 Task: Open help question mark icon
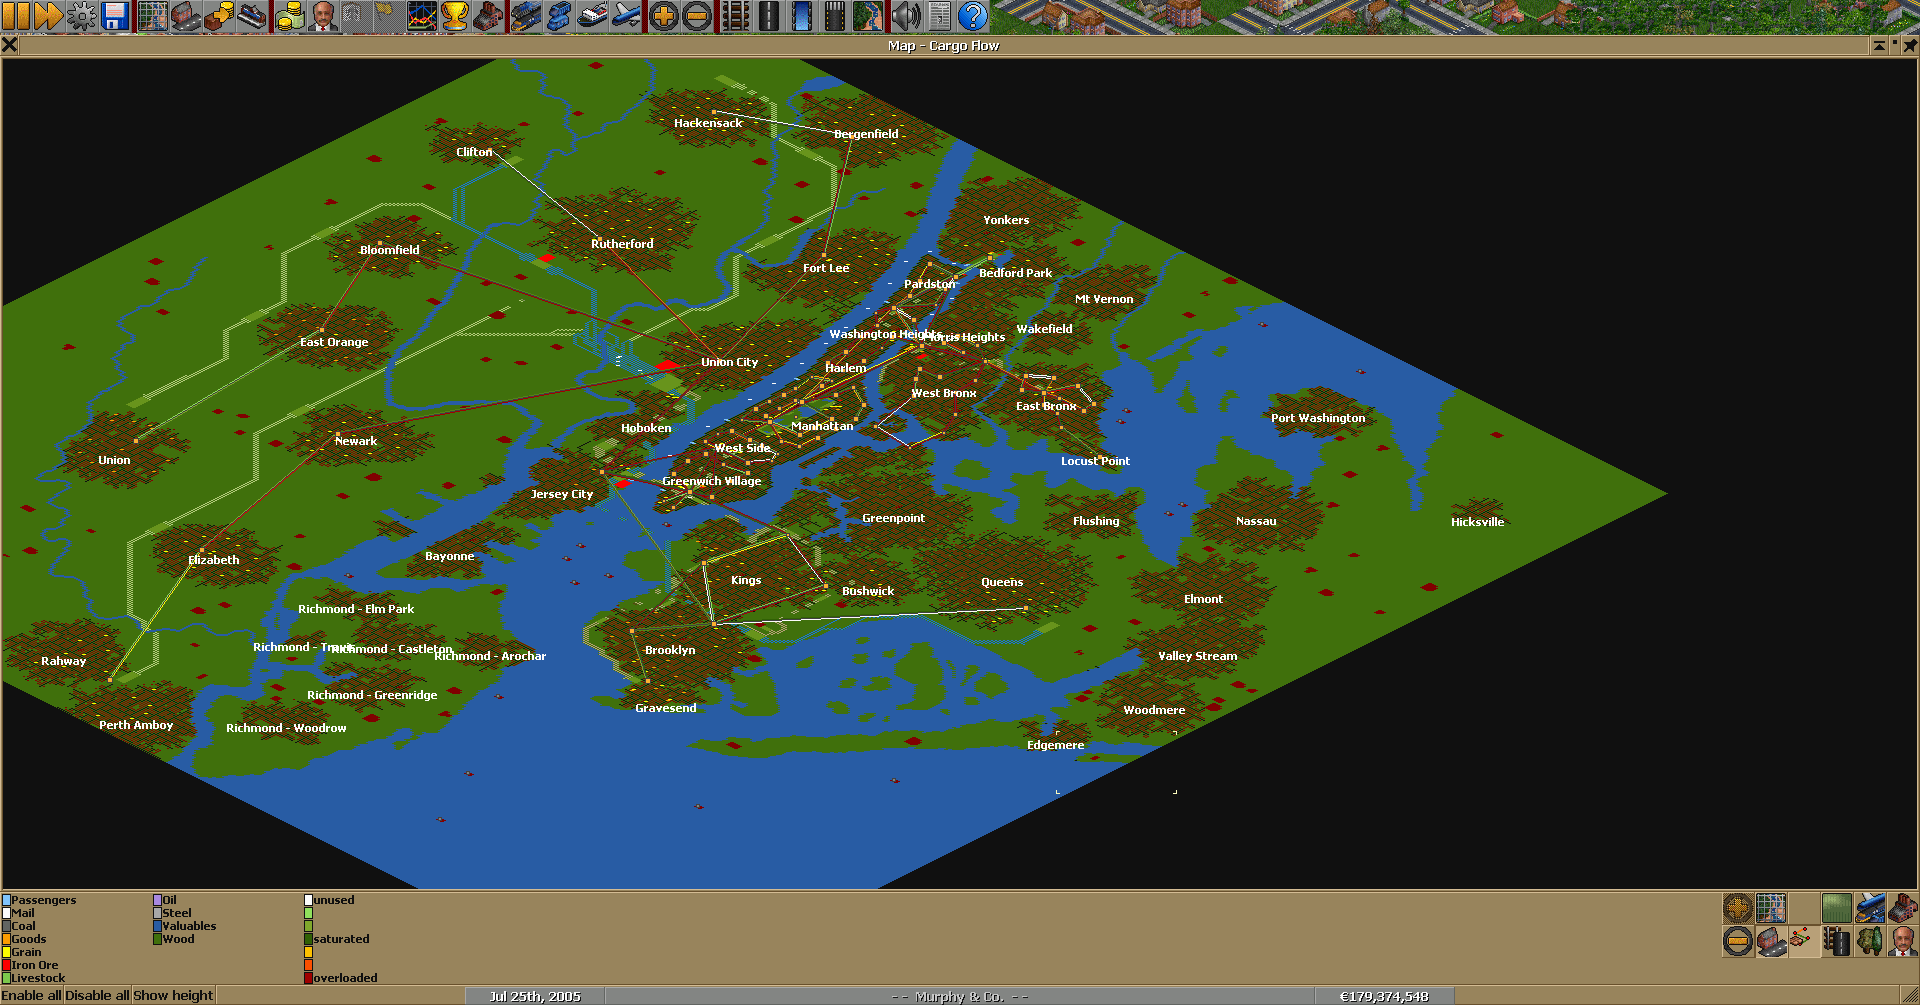[x=972, y=16]
